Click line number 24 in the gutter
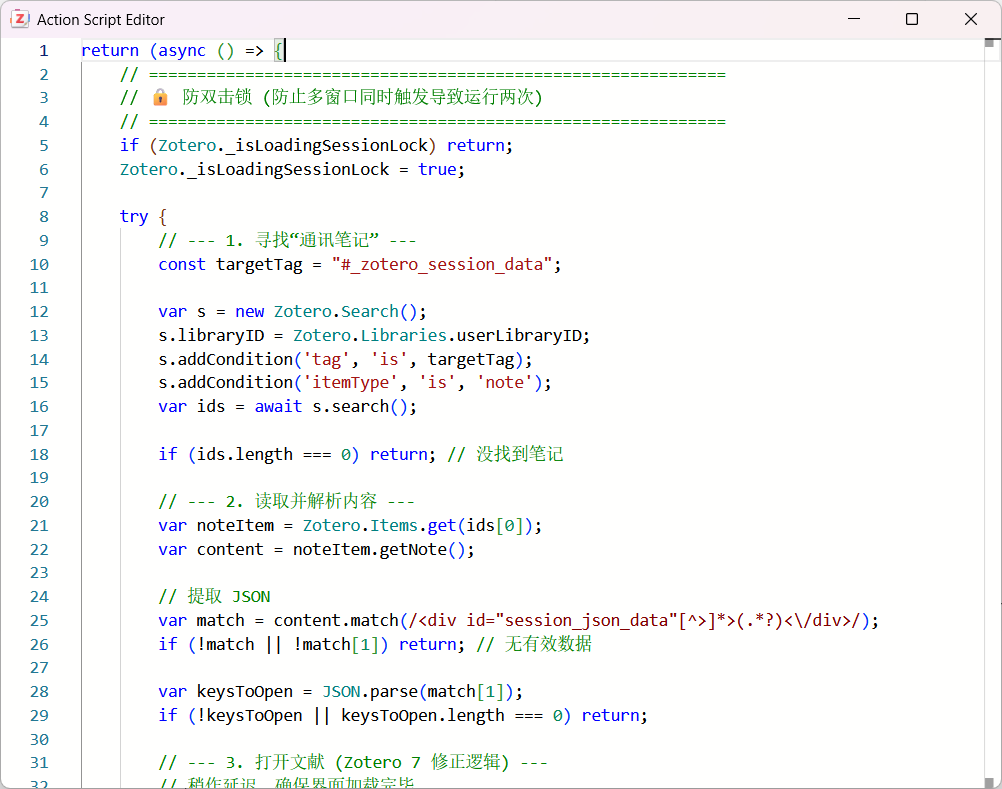Viewport: 1002px width, 789px height. 39,597
